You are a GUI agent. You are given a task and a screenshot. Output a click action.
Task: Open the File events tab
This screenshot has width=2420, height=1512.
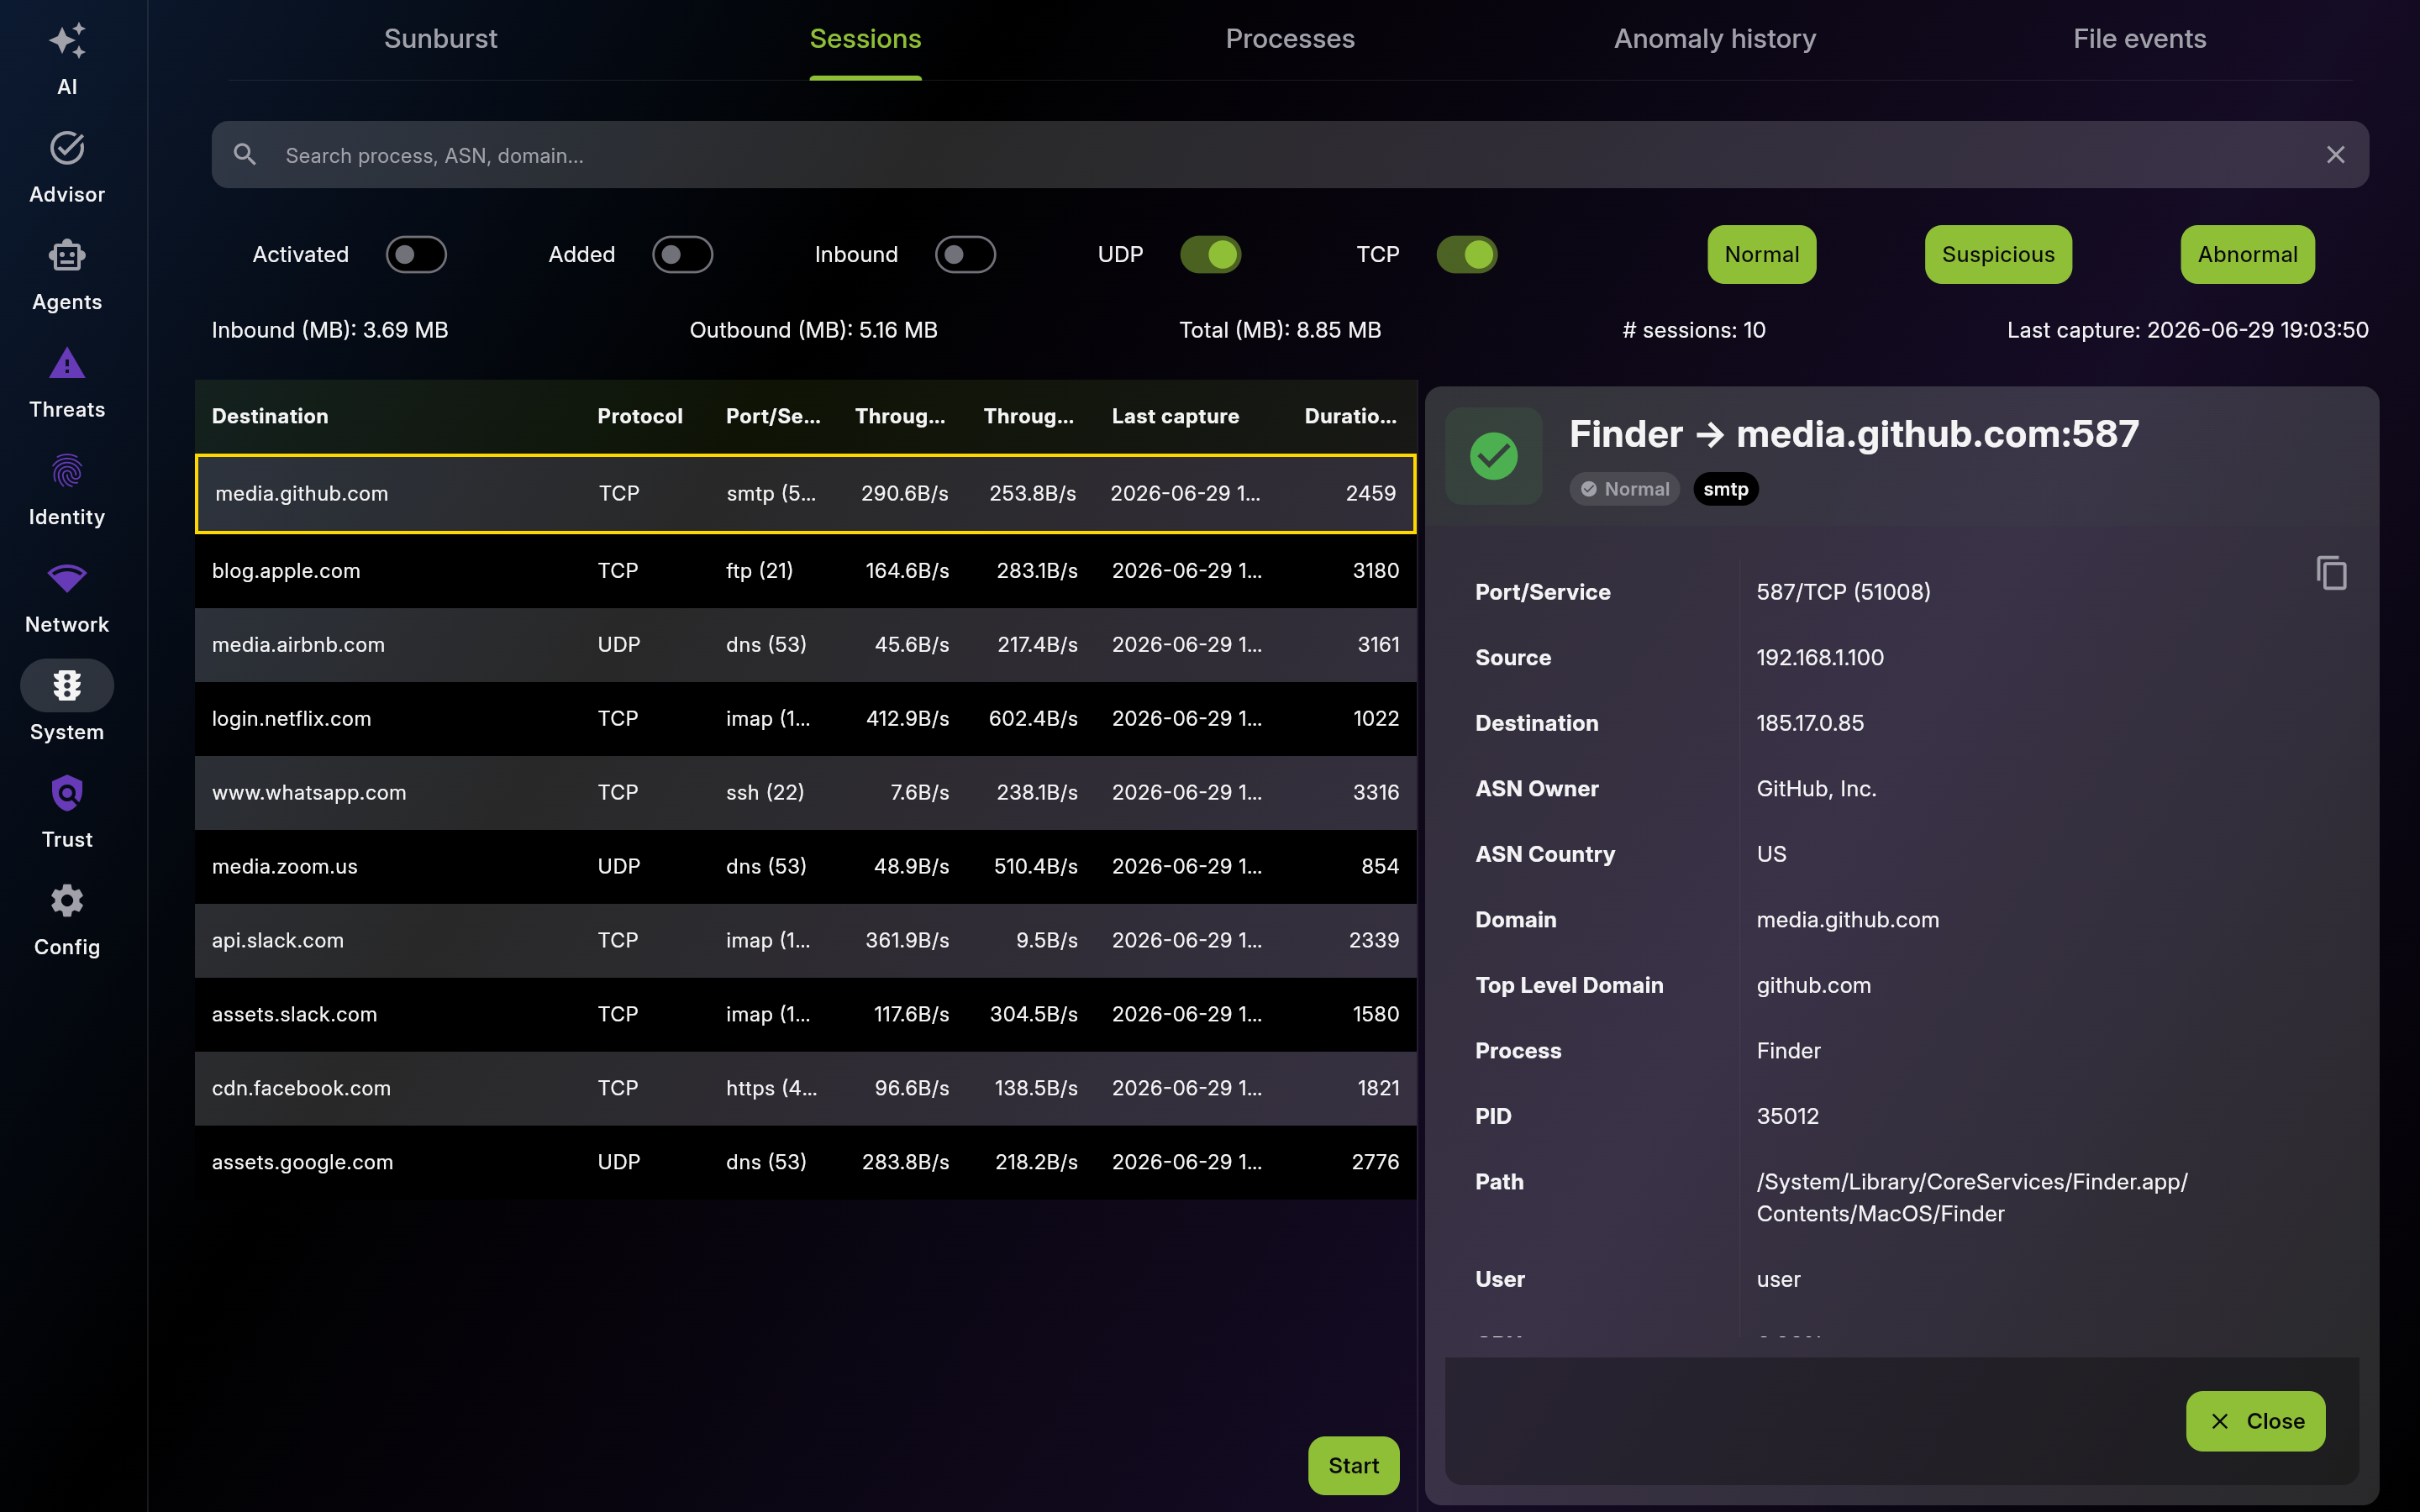[2139, 39]
